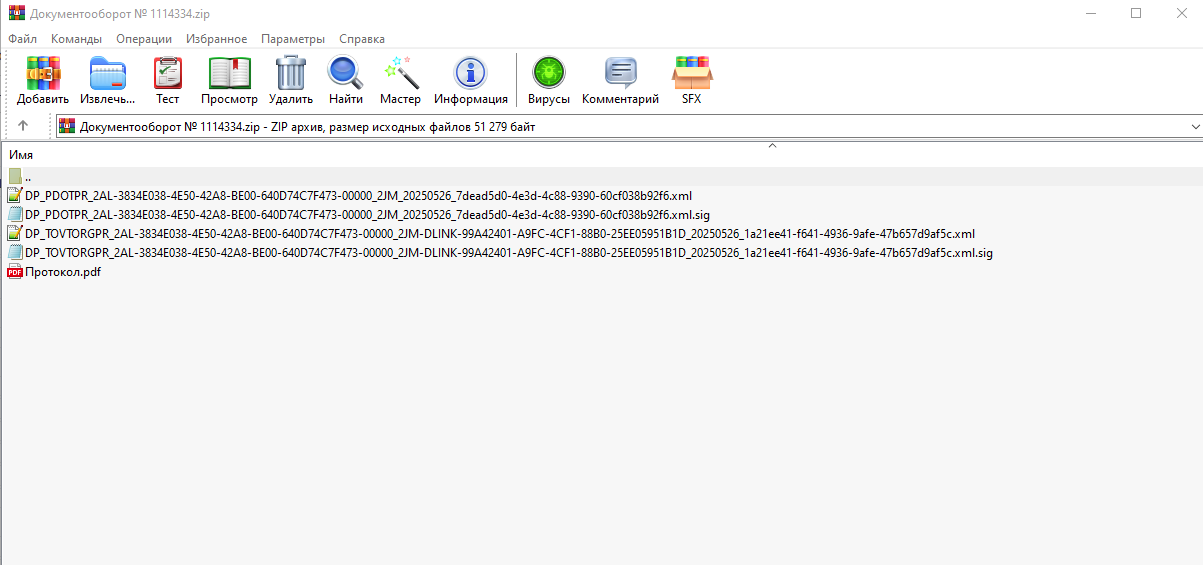
Task: Minimize the WinRAR window
Action: [1091, 14]
